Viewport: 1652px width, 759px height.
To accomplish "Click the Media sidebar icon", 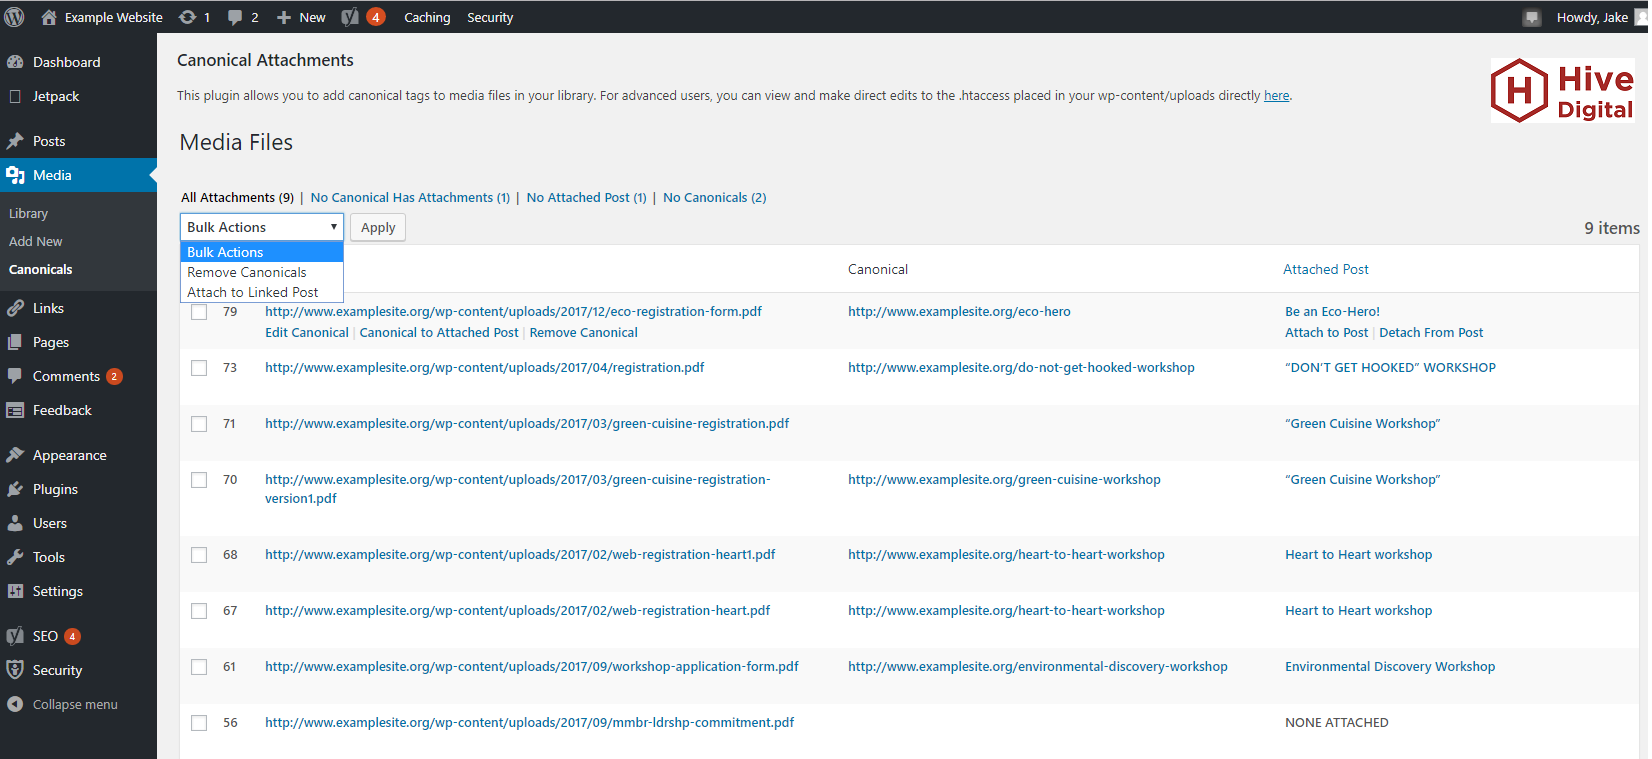I will 15,175.
